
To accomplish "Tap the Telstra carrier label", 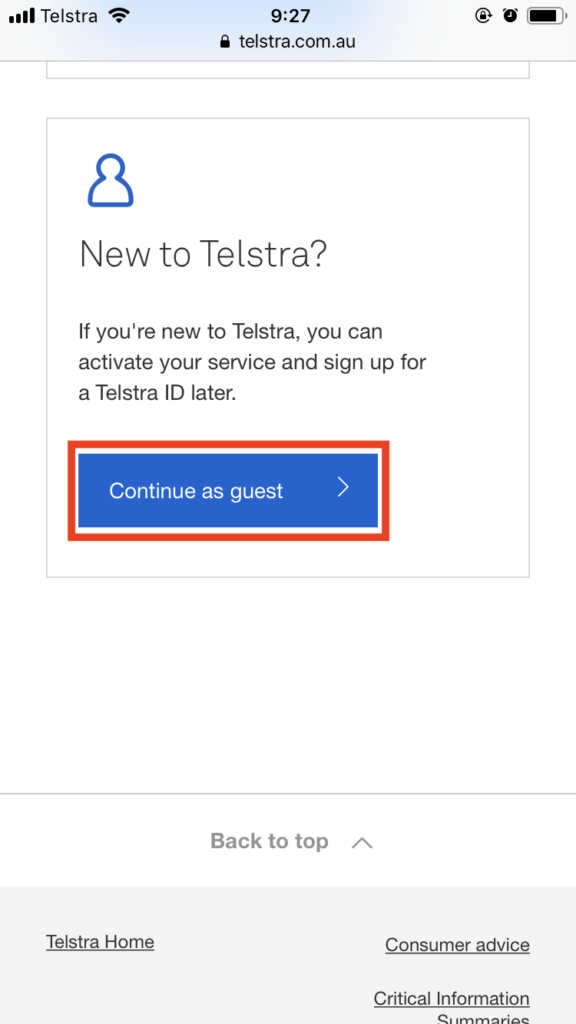I will 71,15.
